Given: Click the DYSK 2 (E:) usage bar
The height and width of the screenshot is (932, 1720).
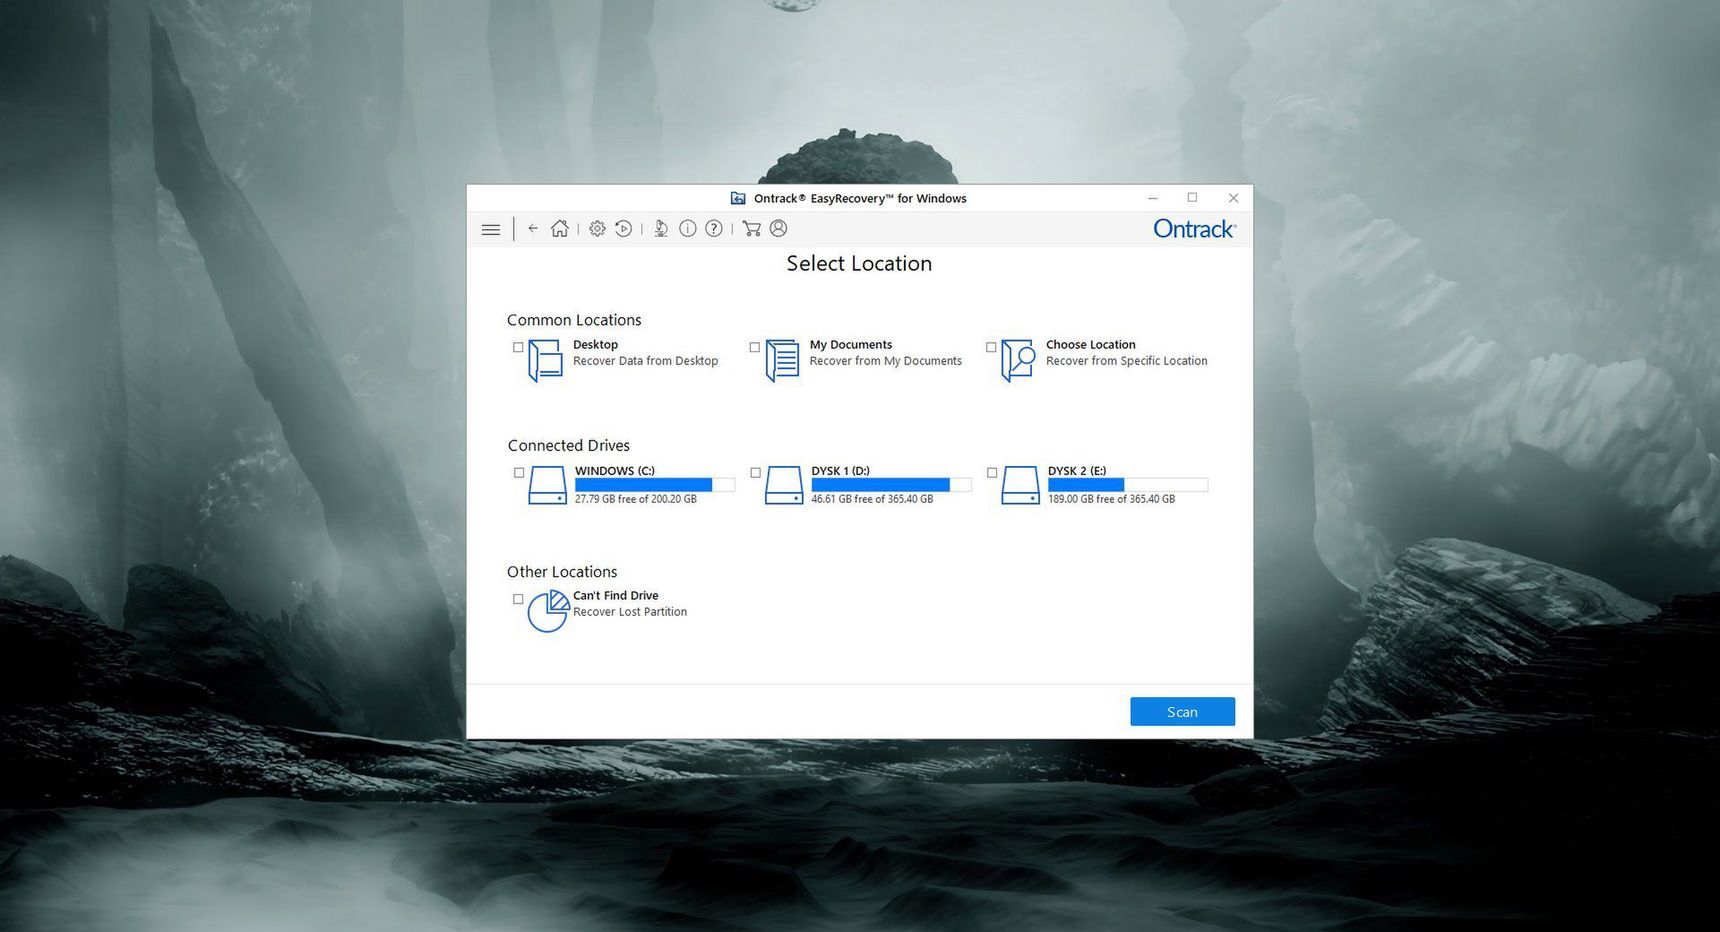Looking at the screenshot, I should tap(1128, 485).
